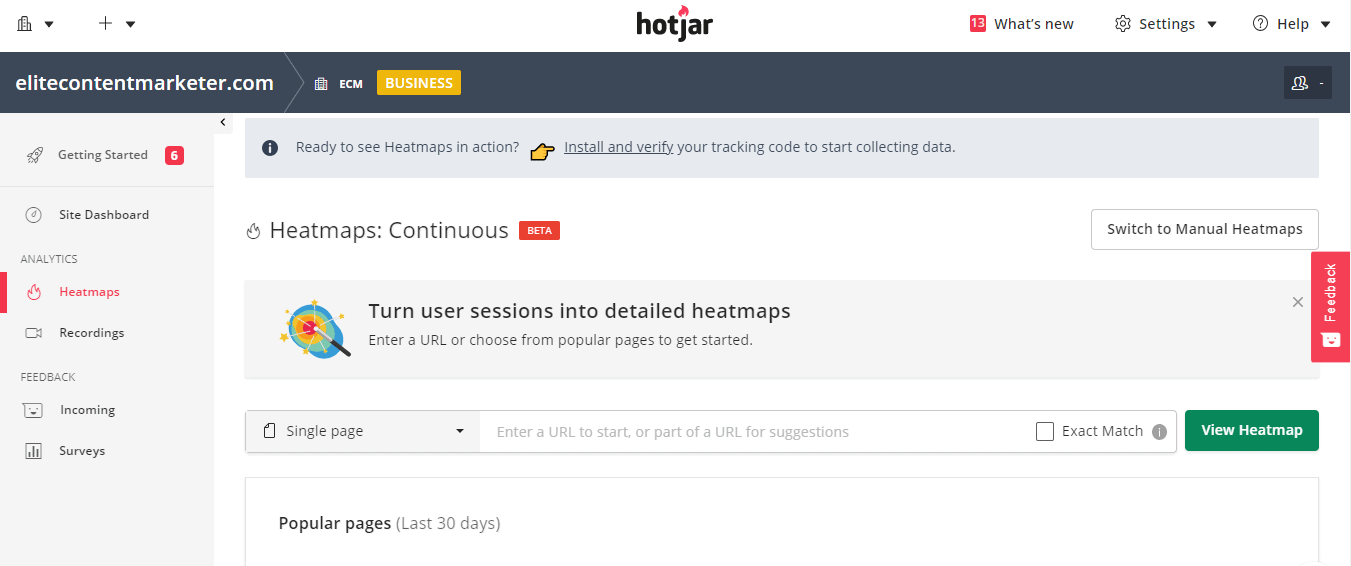Open Getting Started rocket item
This screenshot has height=566, width=1351.
click(x=102, y=155)
